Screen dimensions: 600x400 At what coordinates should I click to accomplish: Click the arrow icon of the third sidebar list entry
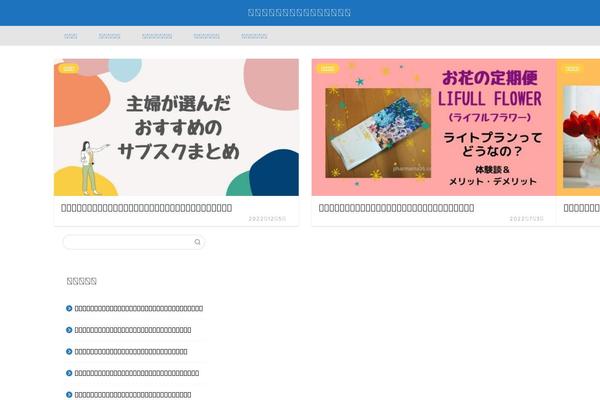tap(69, 351)
